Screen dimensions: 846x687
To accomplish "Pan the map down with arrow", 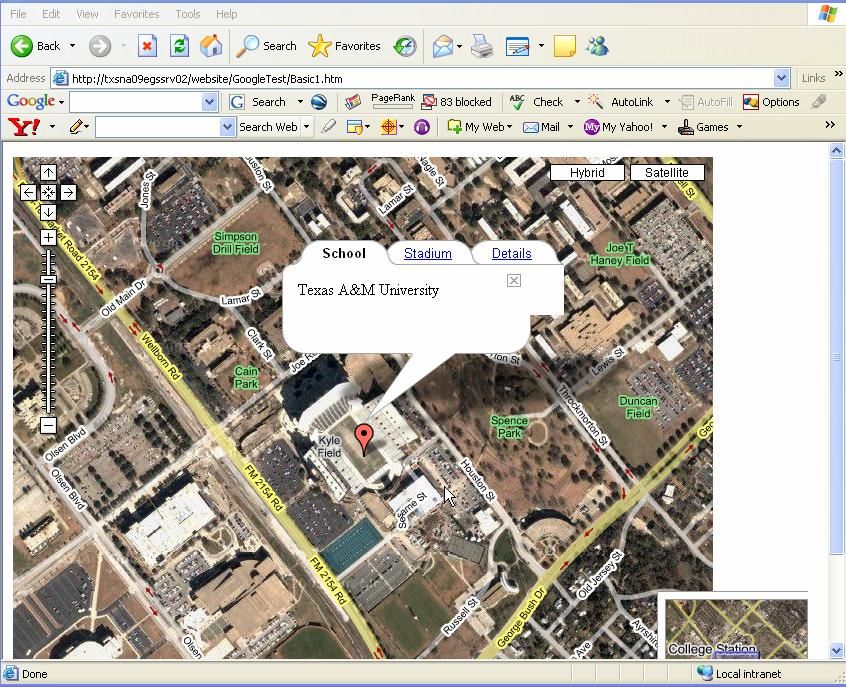I will [49, 212].
